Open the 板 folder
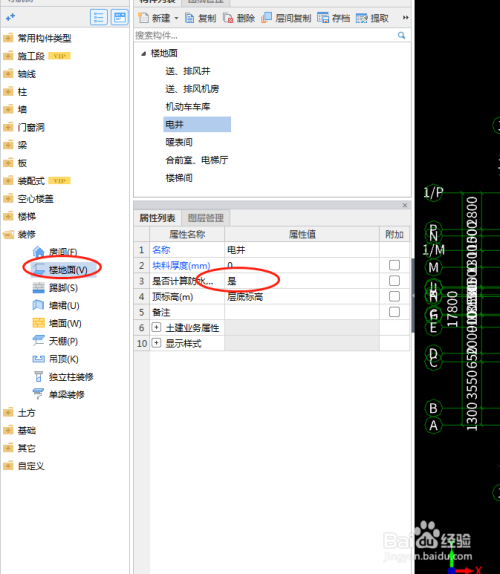Screen dimensions: 500x574 tap(15, 163)
